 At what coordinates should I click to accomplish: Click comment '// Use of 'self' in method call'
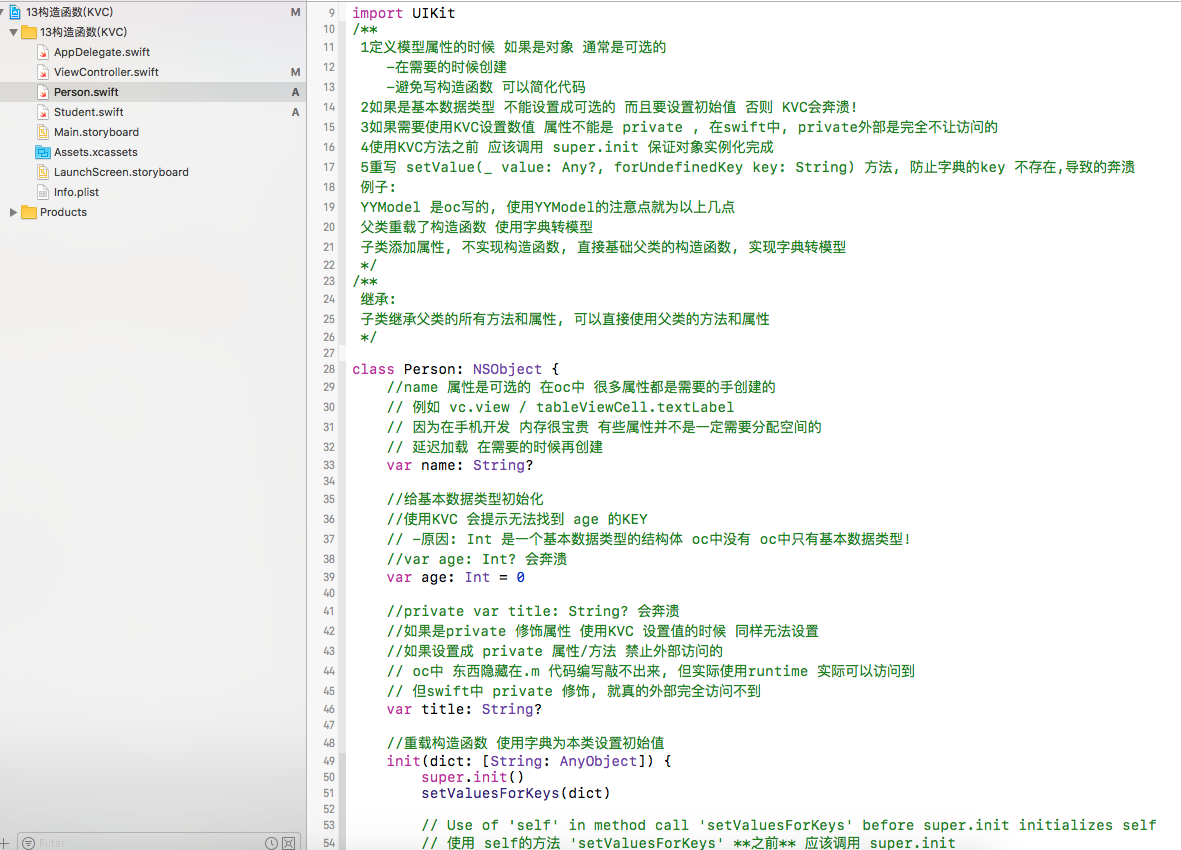point(789,825)
